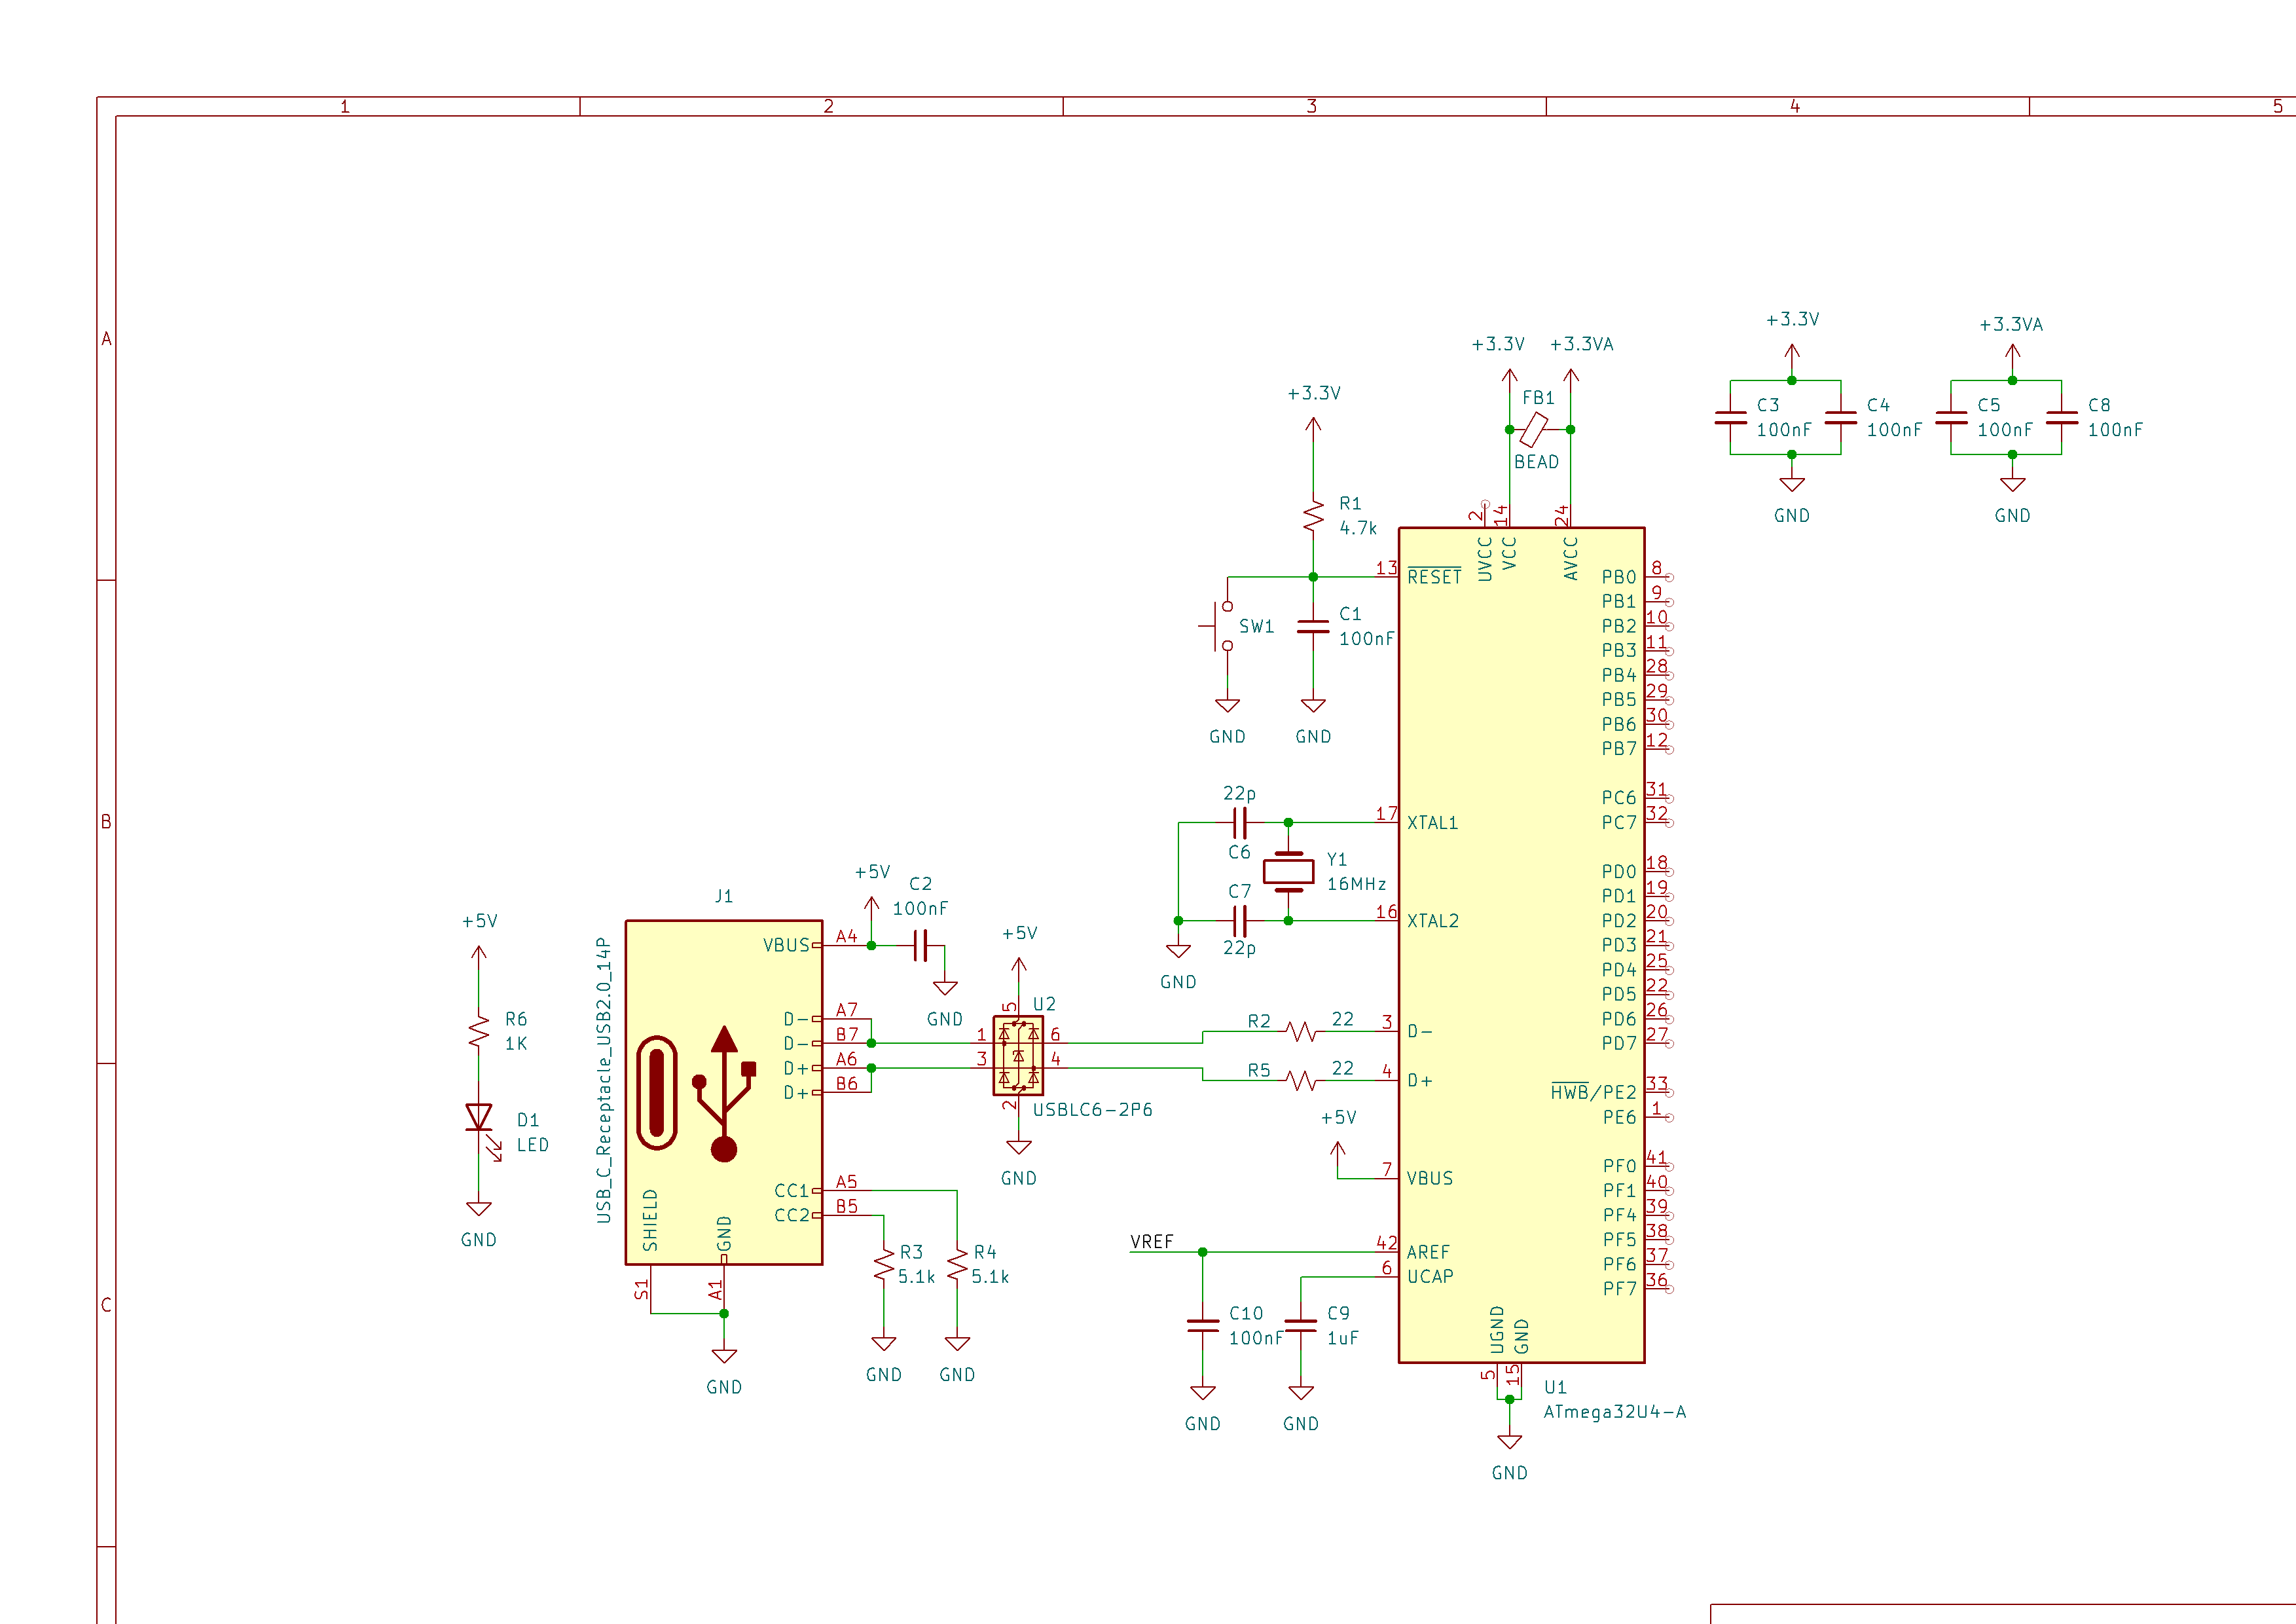Select the GND symbol below U1

point(1509,1442)
